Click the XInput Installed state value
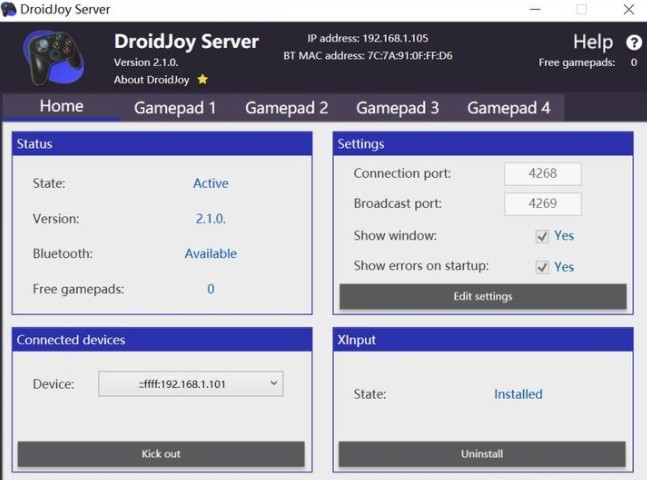This screenshot has width=647, height=480. [x=518, y=394]
